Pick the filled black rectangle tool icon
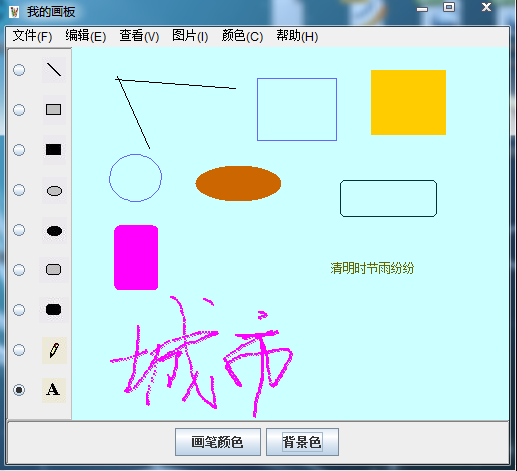The height and width of the screenshot is (471, 517). pos(54,150)
